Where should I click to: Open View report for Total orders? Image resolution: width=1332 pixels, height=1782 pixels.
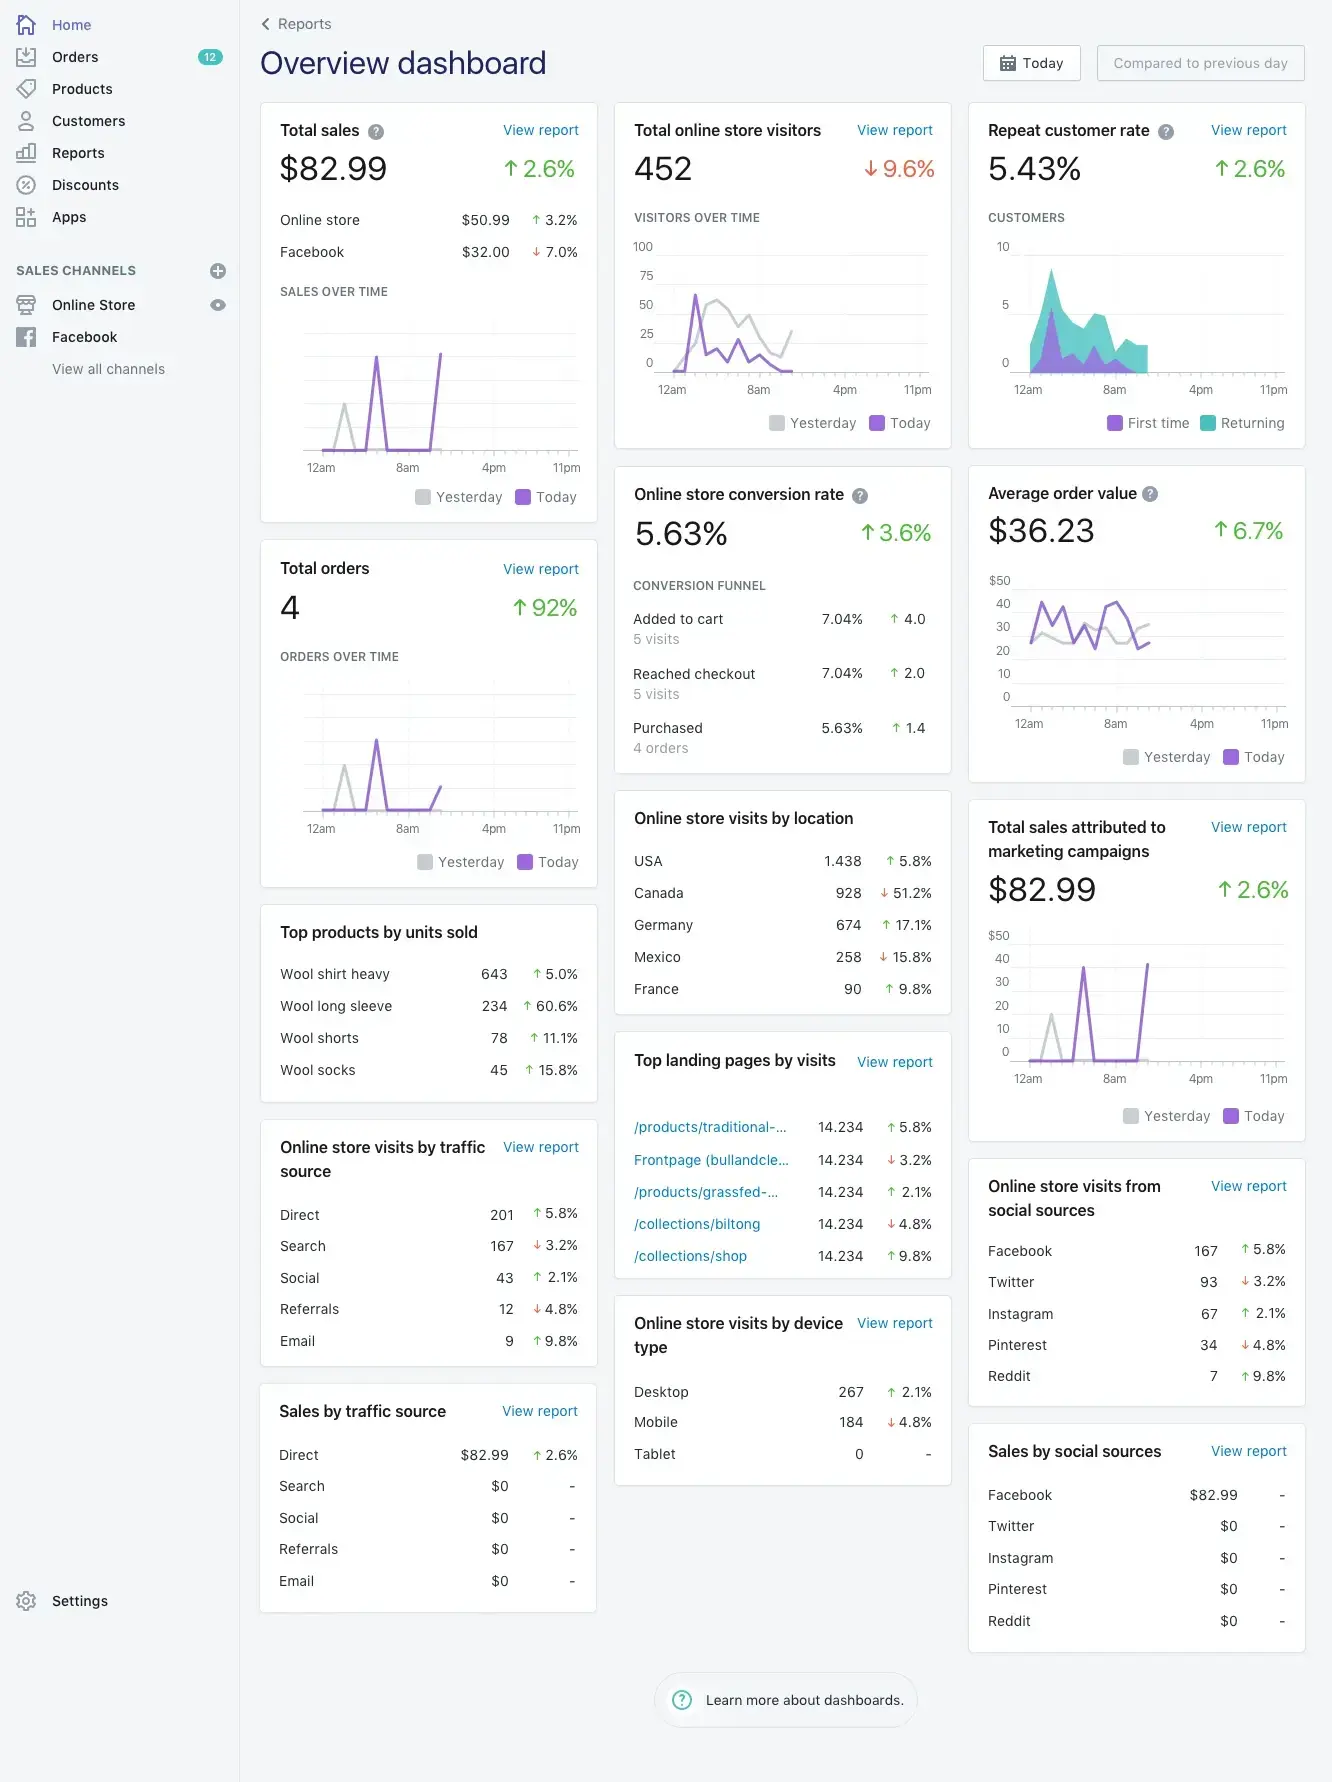tap(540, 569)
